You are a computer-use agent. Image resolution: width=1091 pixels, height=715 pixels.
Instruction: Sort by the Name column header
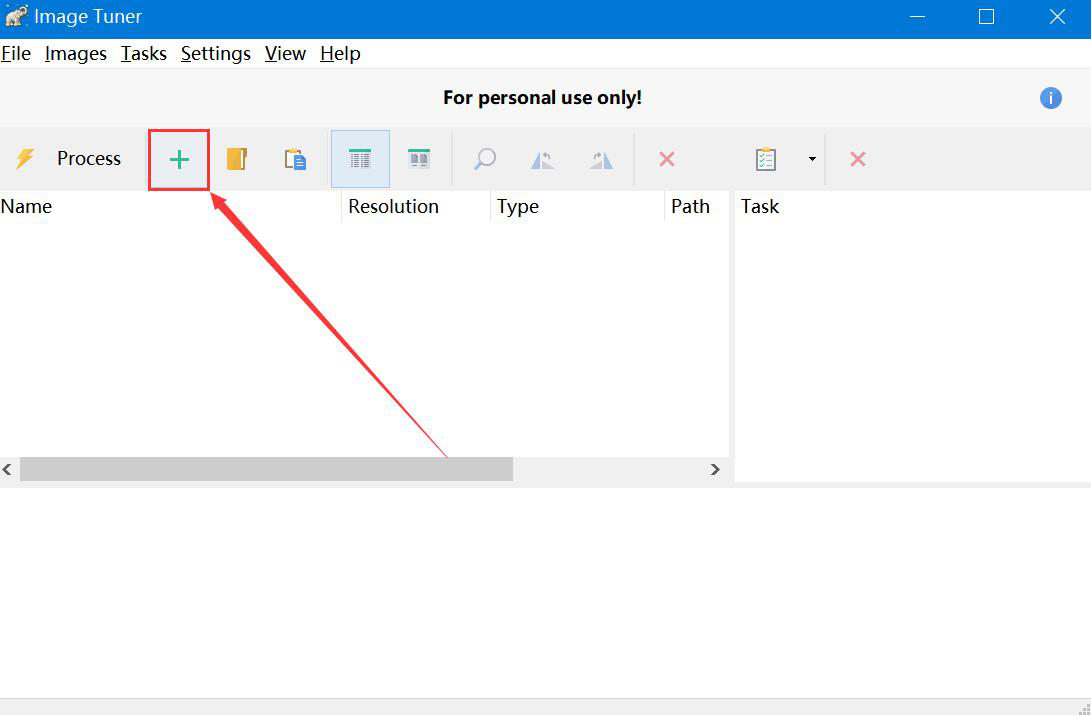coord(170,207)
